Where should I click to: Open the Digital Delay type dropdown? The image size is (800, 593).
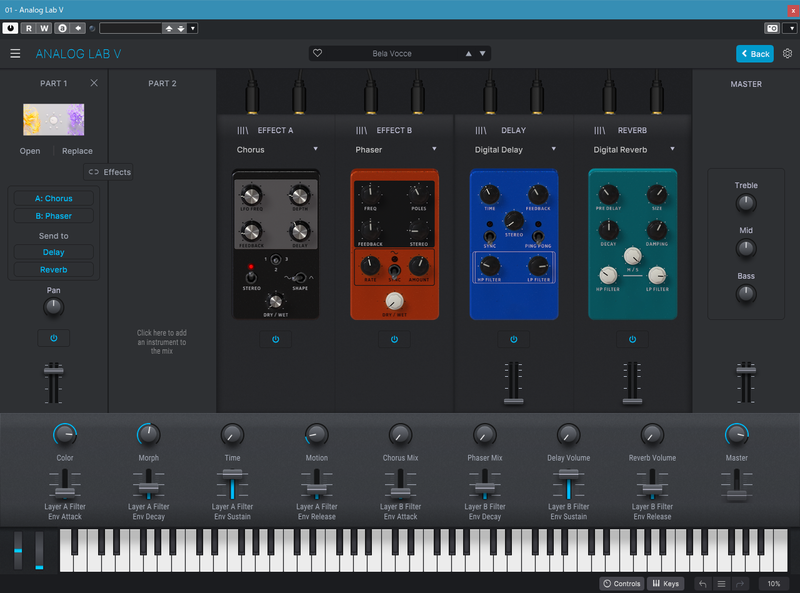click(x=514, y=150)
